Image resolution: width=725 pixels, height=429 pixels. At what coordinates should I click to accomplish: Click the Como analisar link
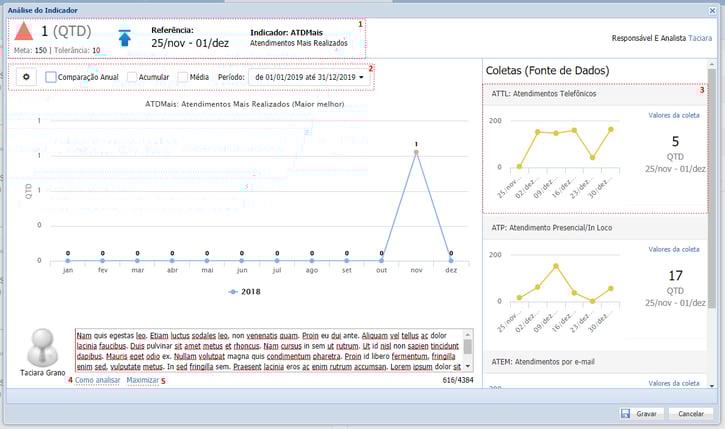tap(98, 380)
